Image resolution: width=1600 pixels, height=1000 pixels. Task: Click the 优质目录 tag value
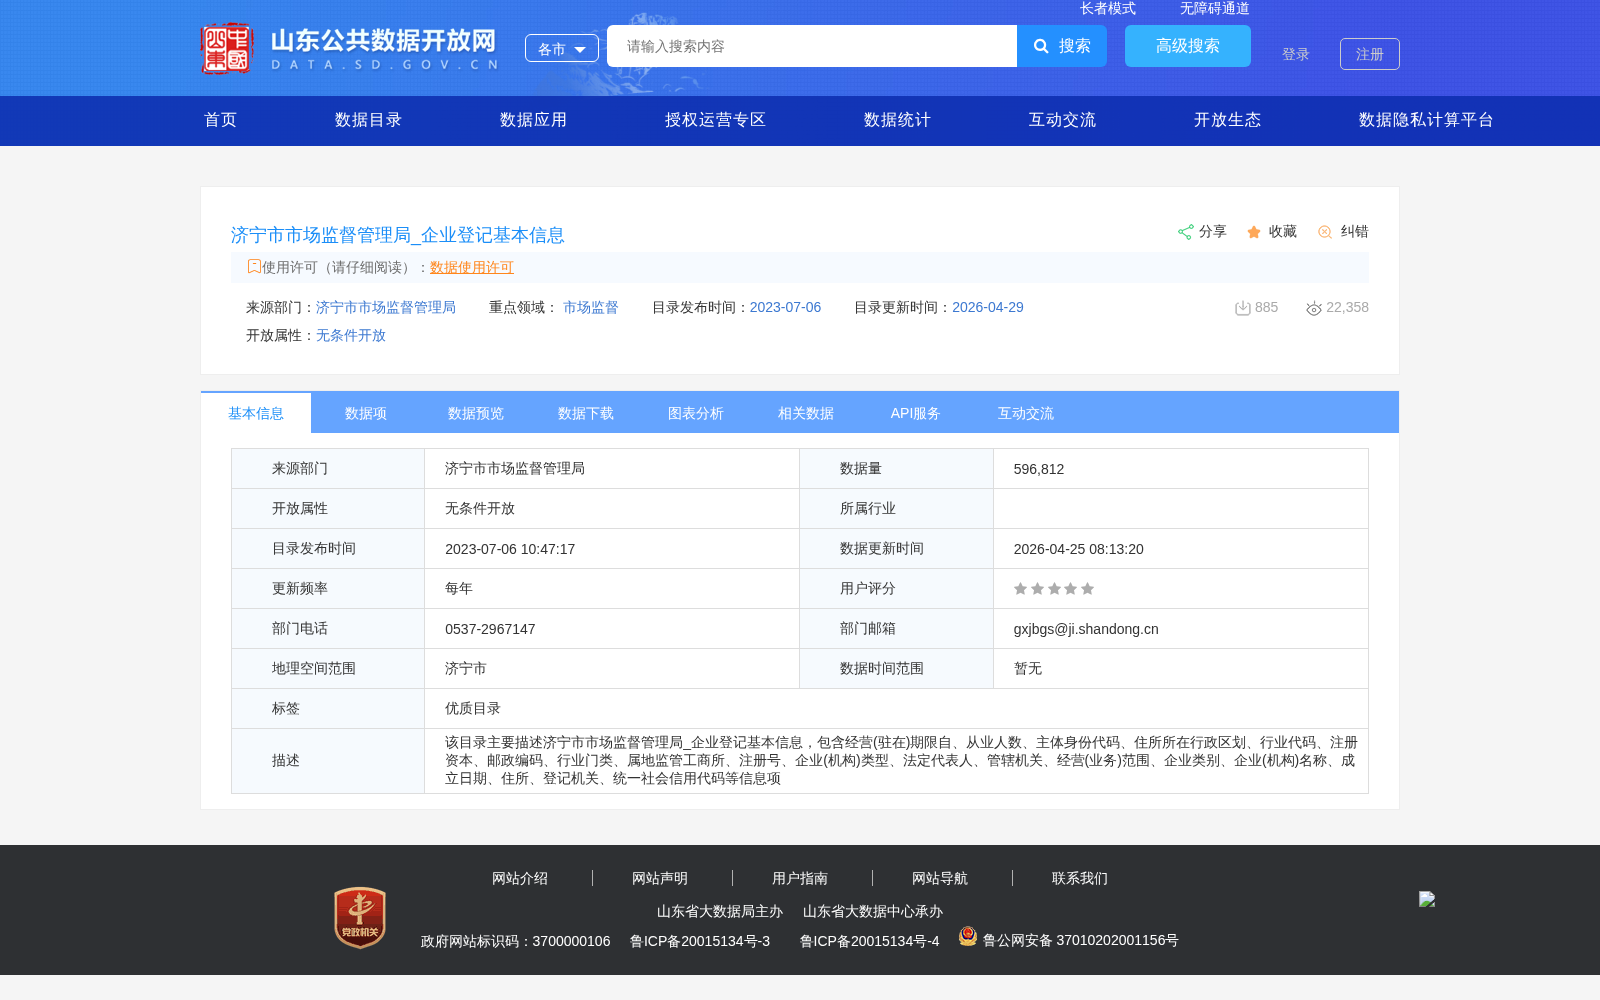(473, 709)
